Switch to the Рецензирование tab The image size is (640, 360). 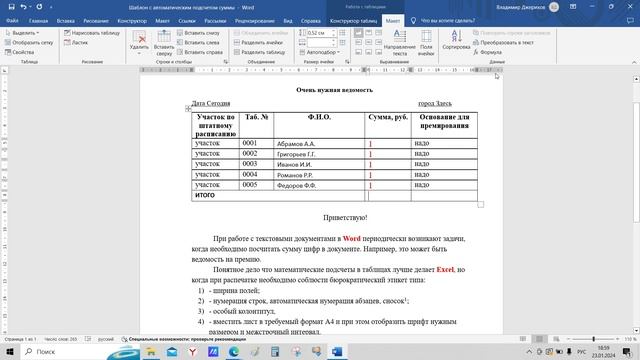point(255,20)
